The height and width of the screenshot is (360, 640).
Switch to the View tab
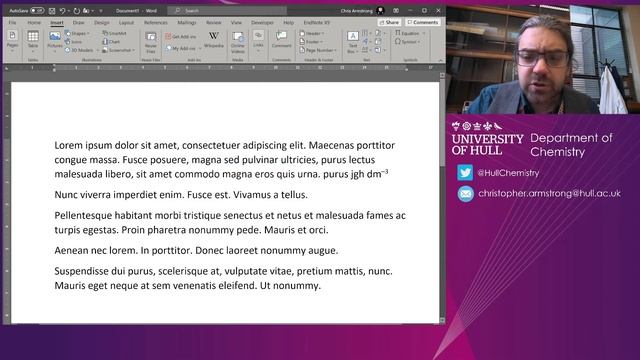tap(236, 22)
